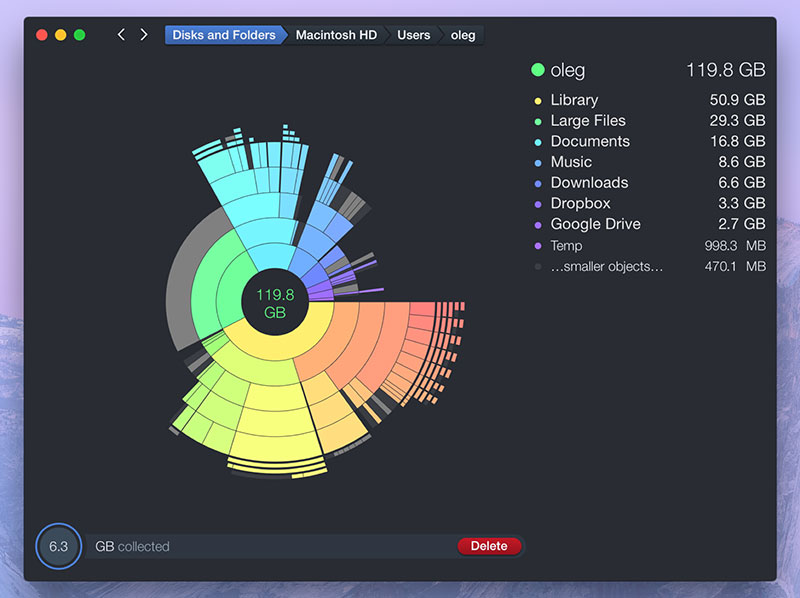Expand the smaller objects entry

tap(606, 266)
